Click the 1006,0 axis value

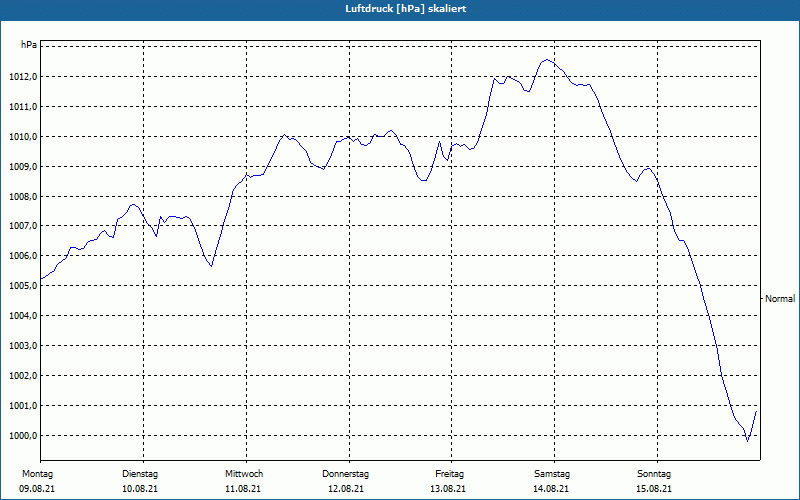coord(23,256)
